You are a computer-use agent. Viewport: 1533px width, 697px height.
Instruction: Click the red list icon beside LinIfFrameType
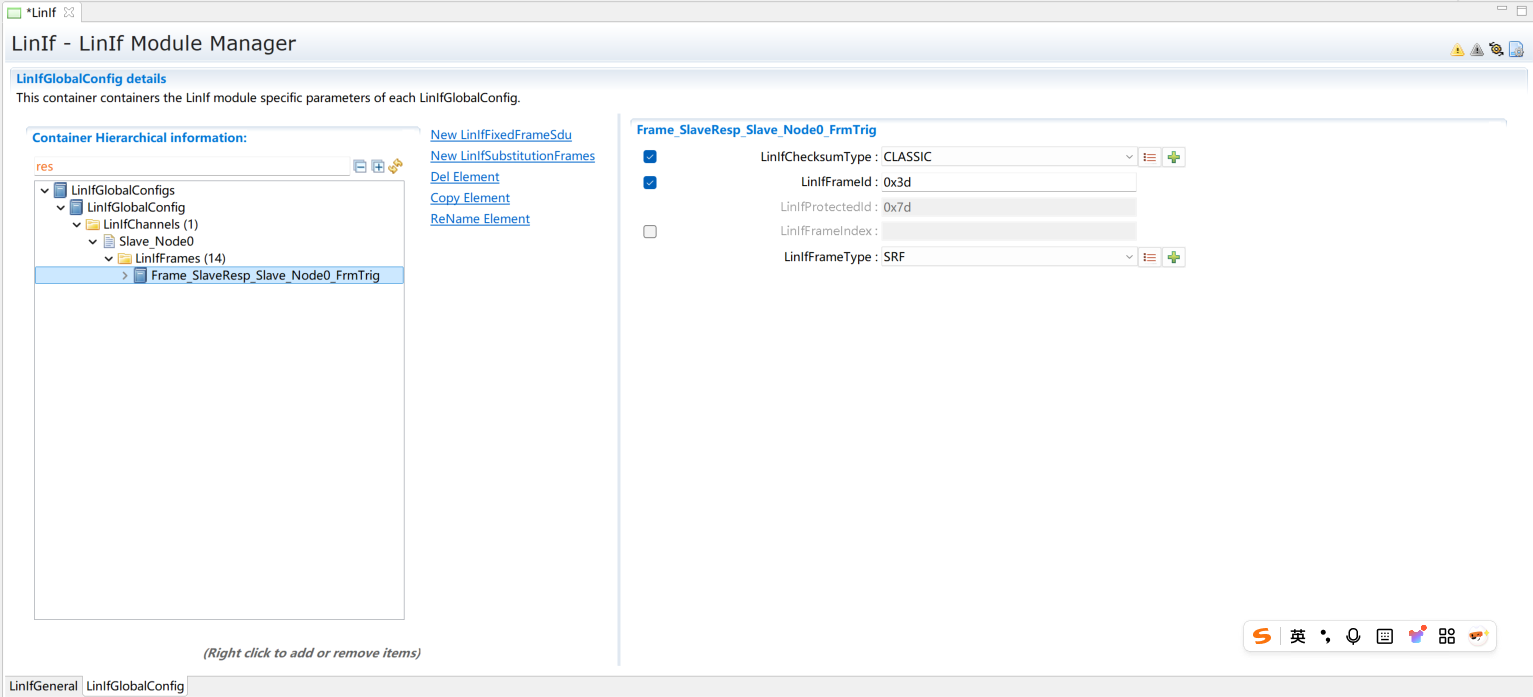[x=1150, y=257]
